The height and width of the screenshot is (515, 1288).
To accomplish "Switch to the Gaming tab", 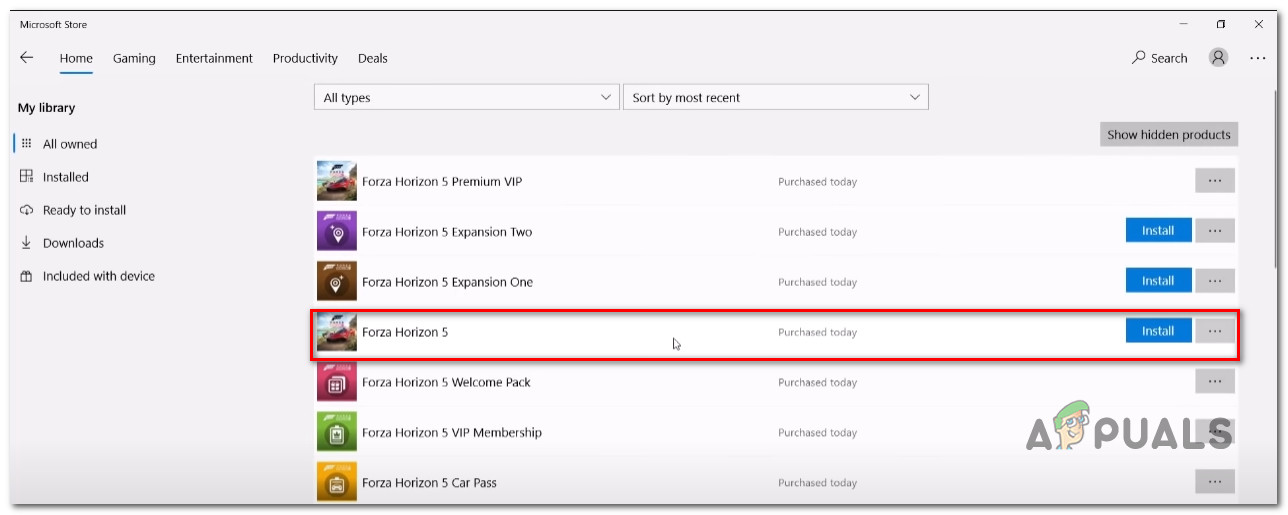I will [134, 58].
